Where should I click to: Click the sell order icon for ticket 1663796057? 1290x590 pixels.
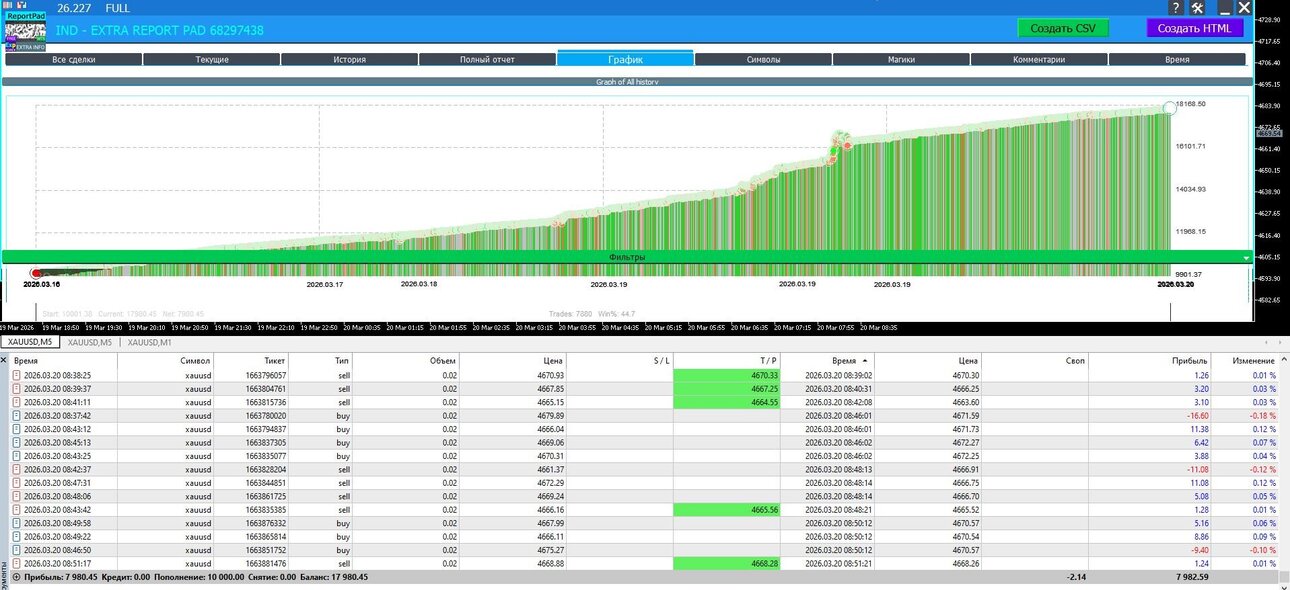coord(16,375)
